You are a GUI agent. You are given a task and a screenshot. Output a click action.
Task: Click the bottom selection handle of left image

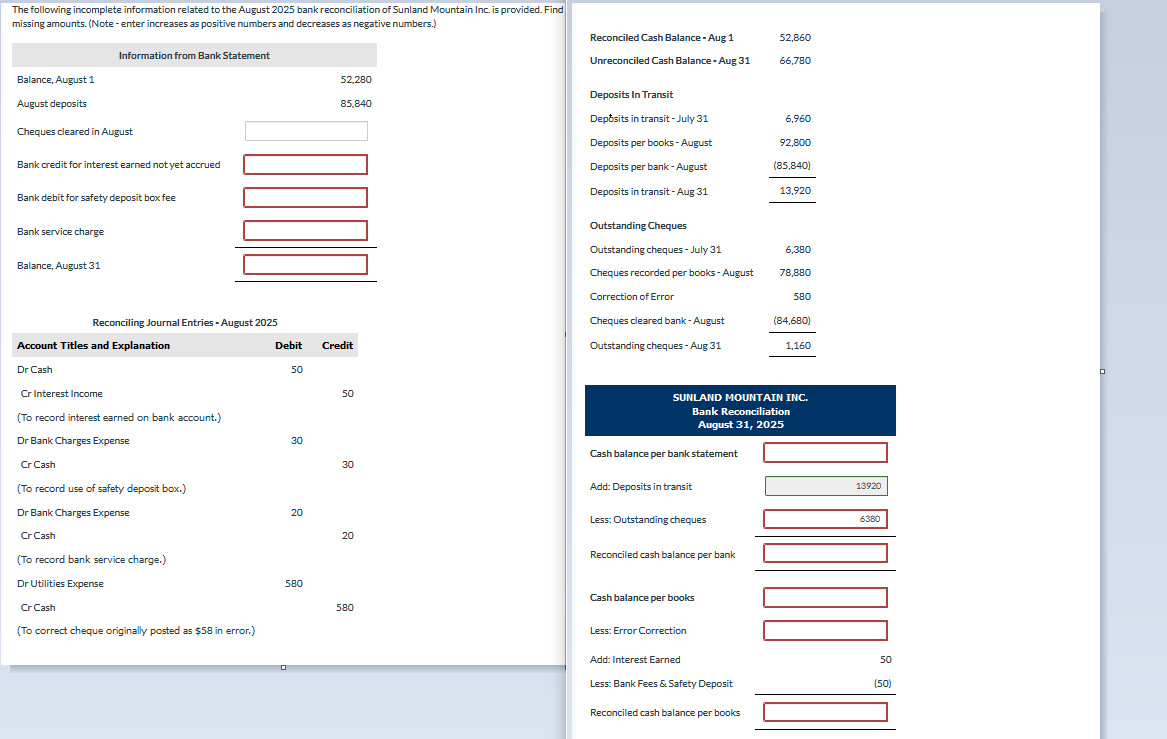[283, 668]
